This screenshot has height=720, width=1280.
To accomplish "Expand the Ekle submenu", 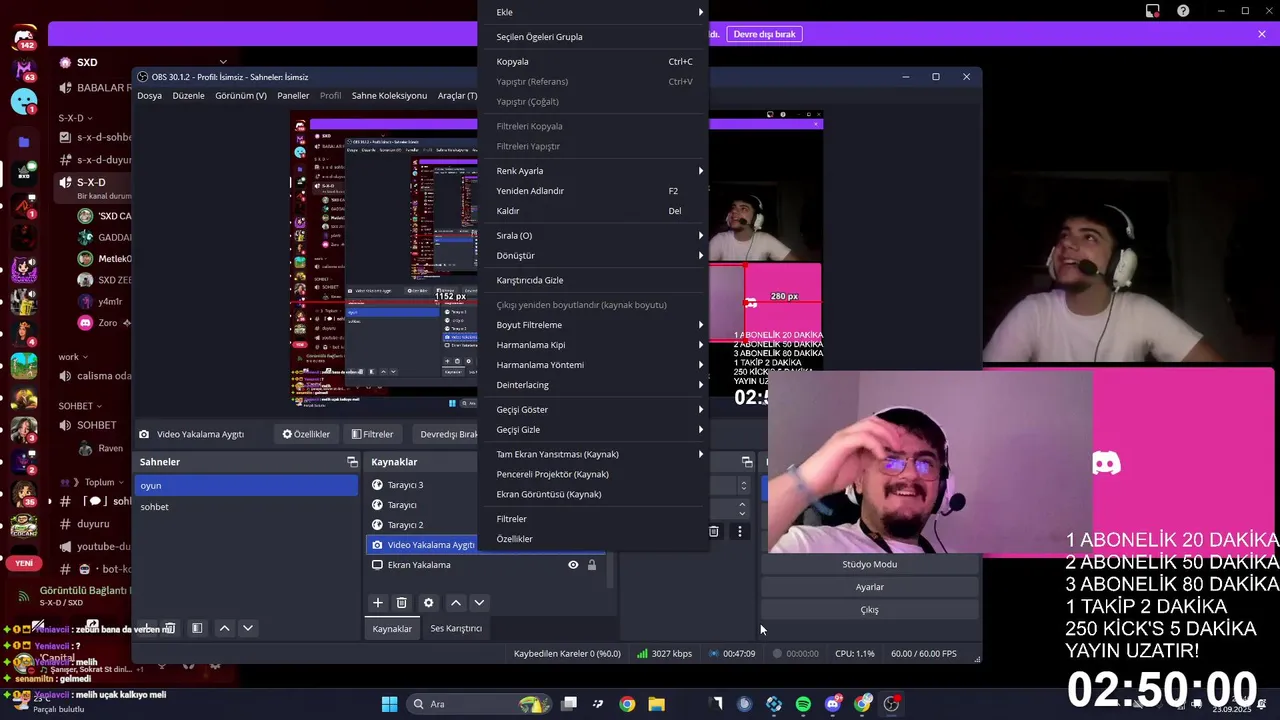I will click(x=593, y=12).
